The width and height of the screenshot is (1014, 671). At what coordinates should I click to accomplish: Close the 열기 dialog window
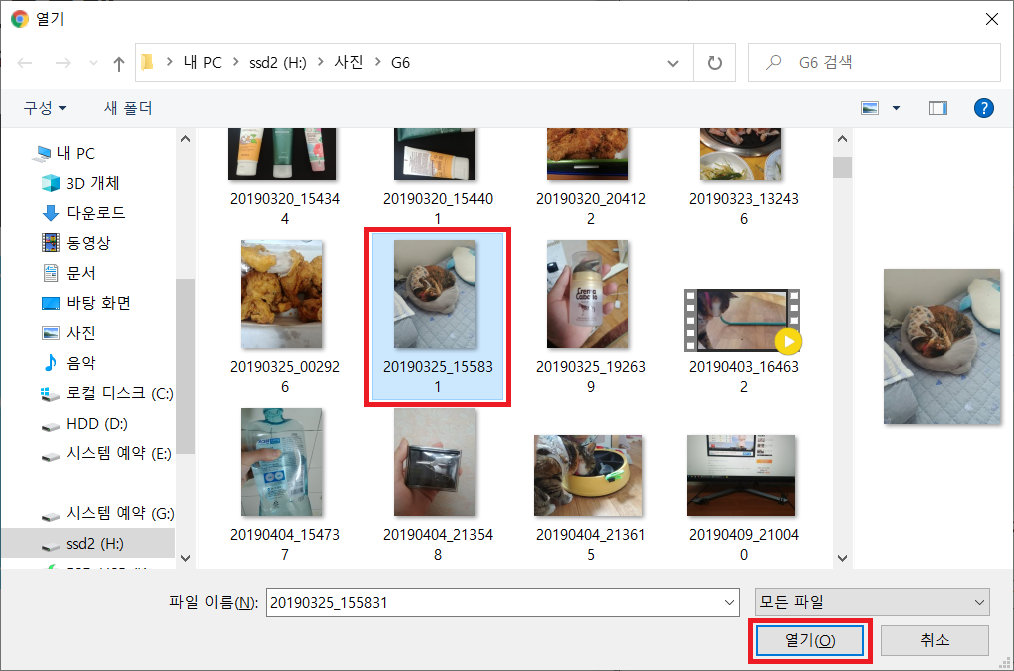pos(991,19)
